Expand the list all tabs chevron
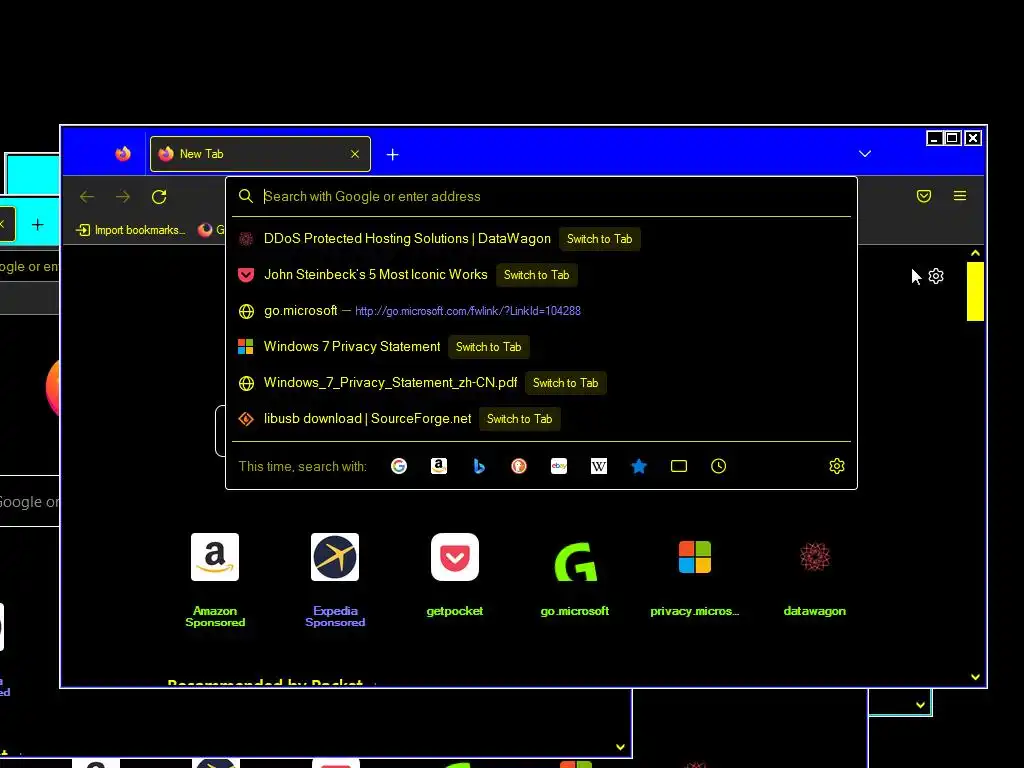The width and height of the screenshot is (1024, 768). pyautogui.click(x=865, y=154)
